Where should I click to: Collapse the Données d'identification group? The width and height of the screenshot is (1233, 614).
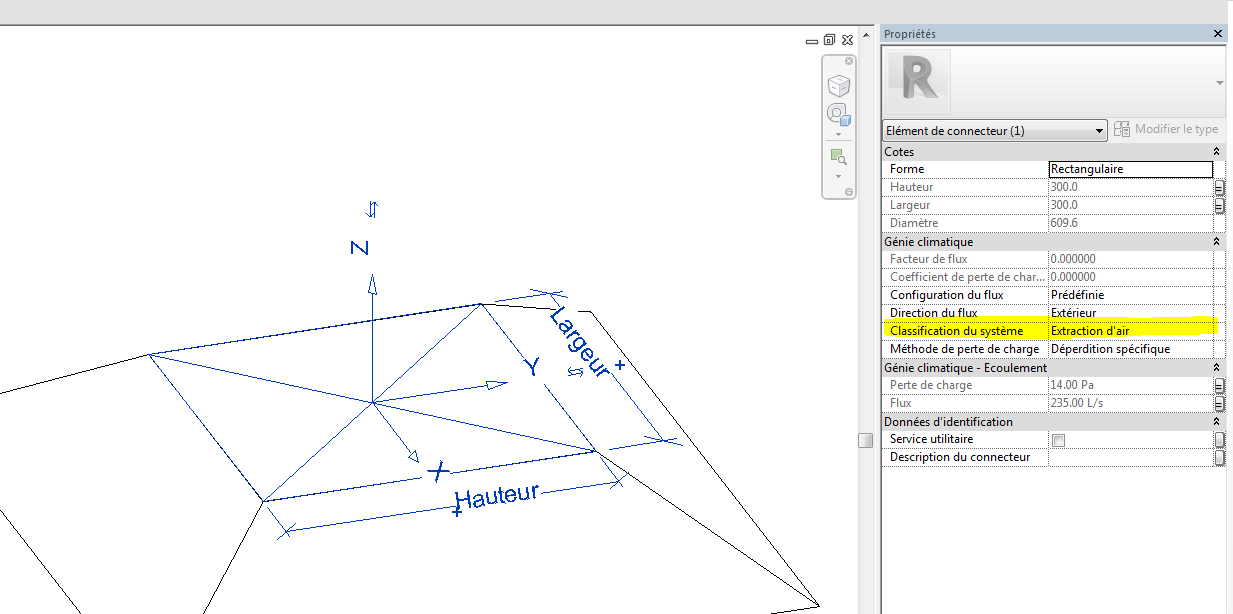1216,422
